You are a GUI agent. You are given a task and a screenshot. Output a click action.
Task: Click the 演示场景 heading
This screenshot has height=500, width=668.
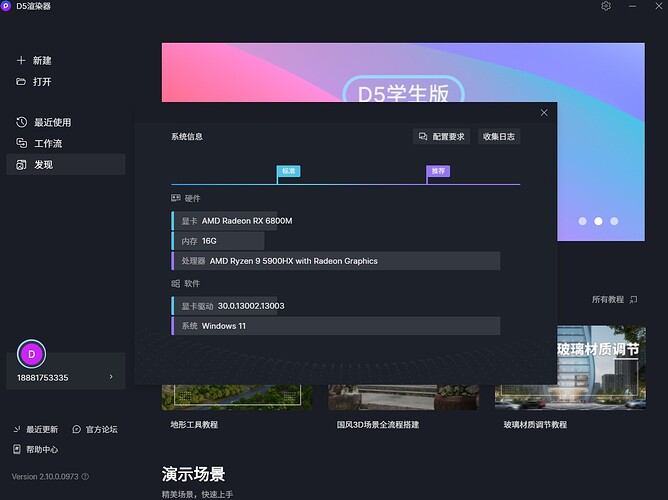(x=193, y=474)
